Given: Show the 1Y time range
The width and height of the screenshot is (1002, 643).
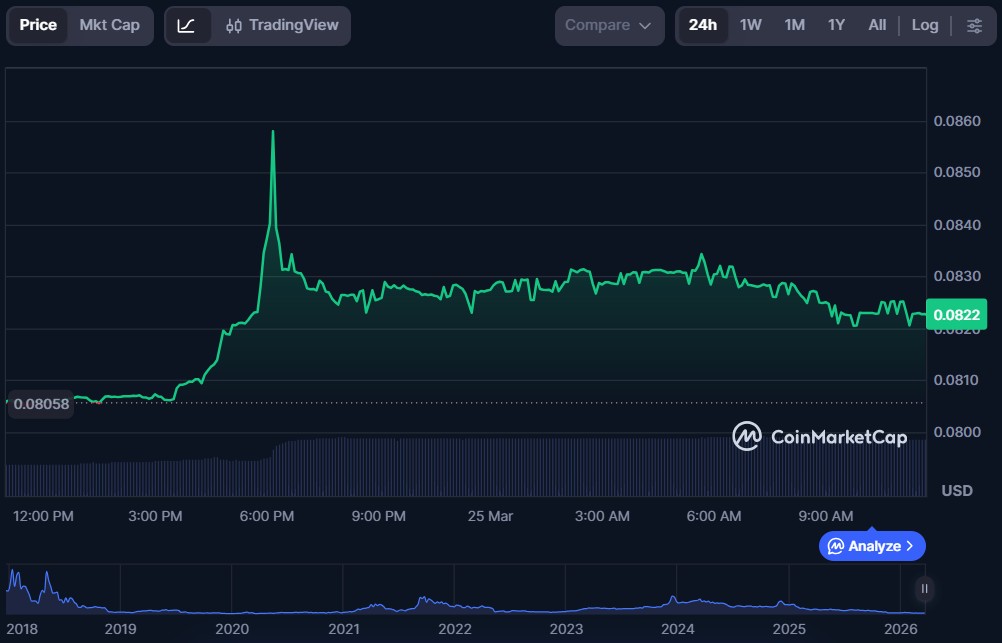Looking at the screenshot, I should 836,25.
